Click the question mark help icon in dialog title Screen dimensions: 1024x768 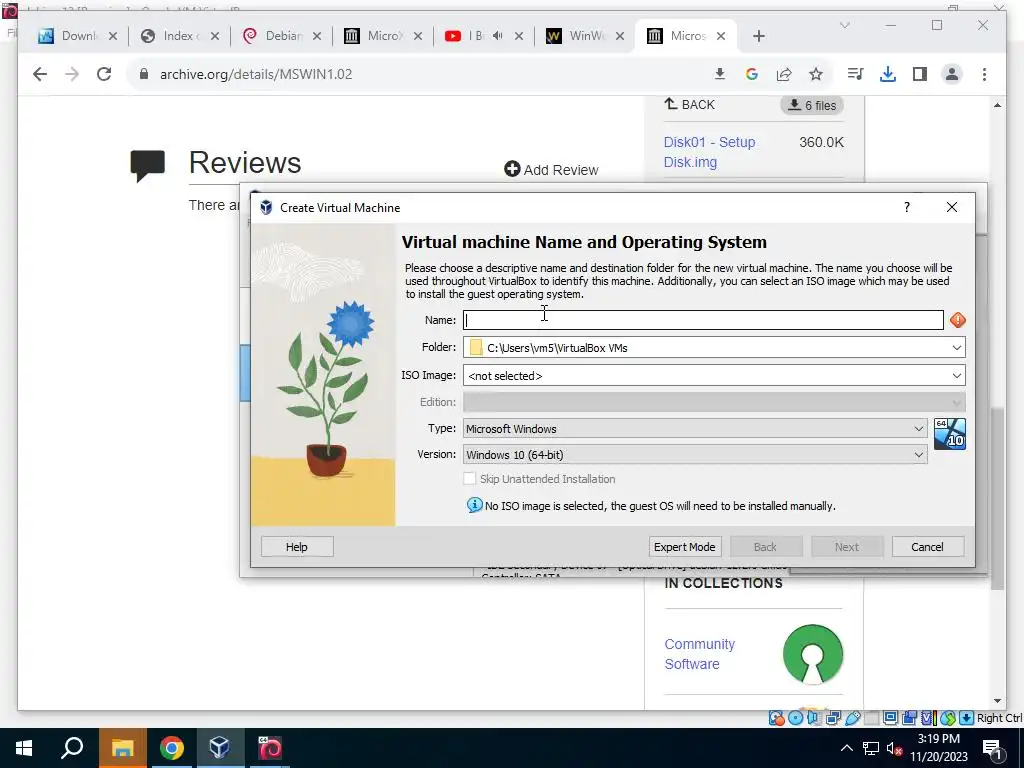coord(906,207)
